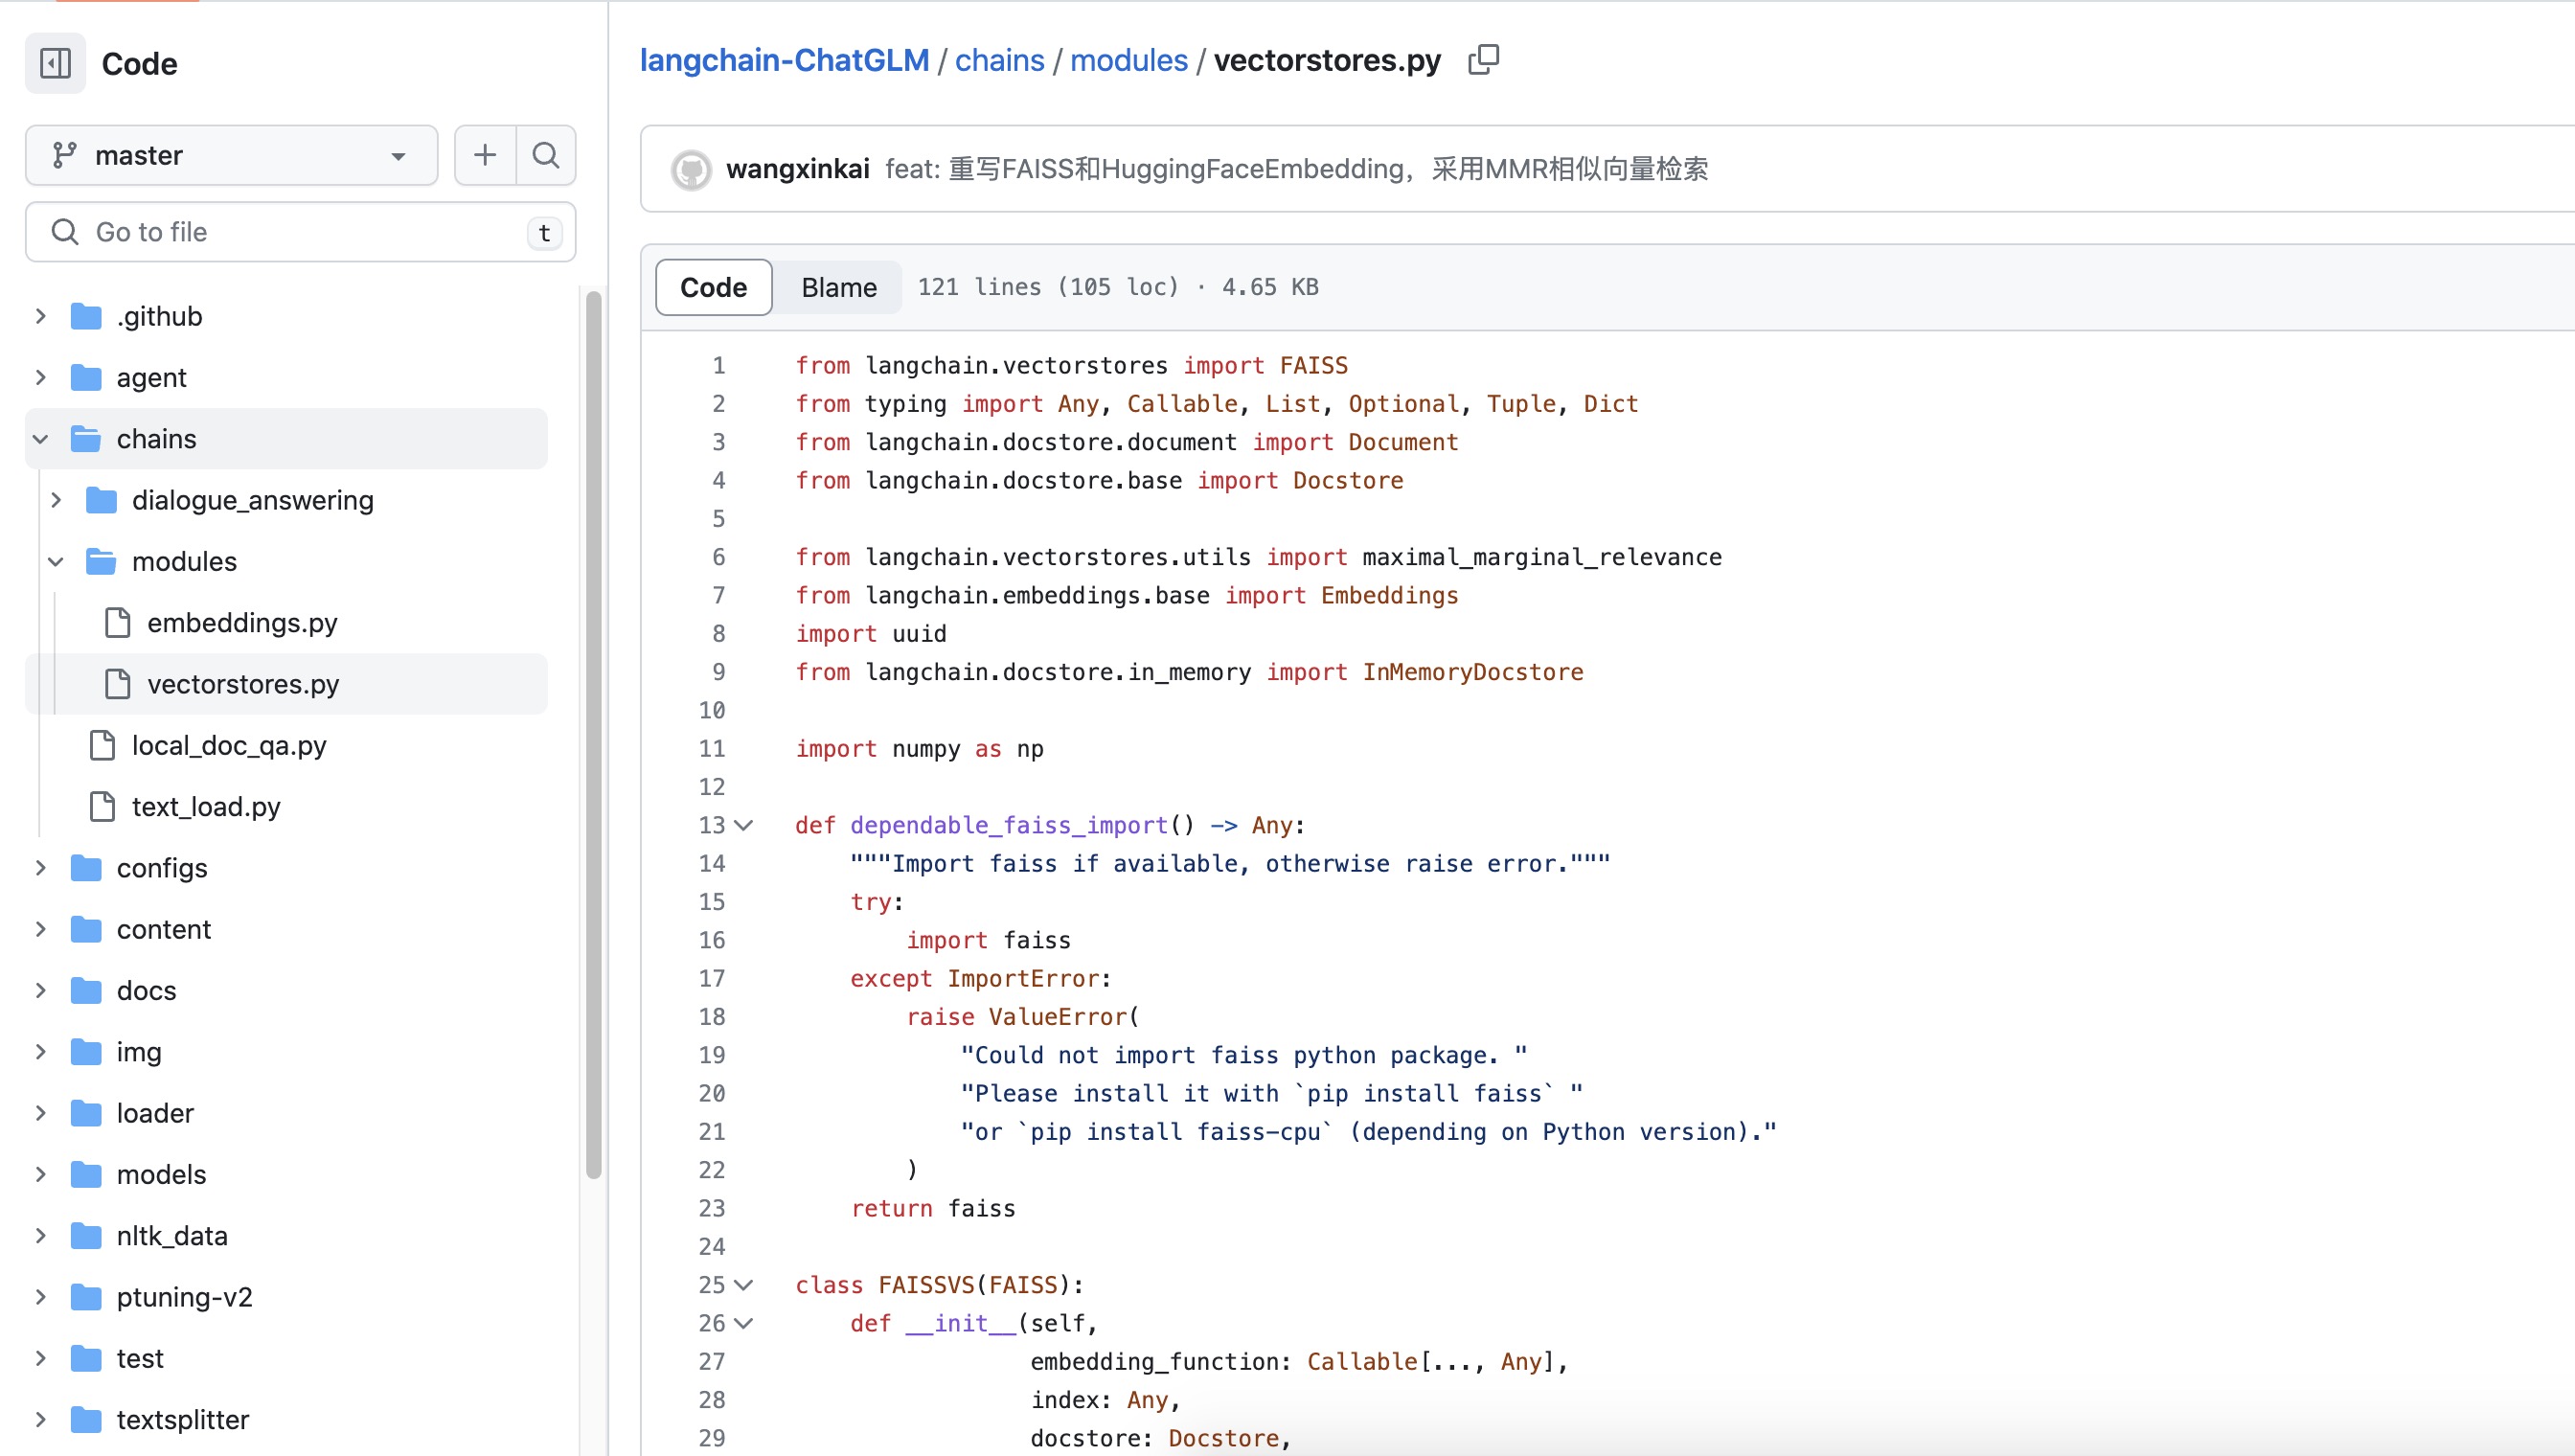Select line number 11
This screenshot has width=2575, height=1456.
pos(712,748)
